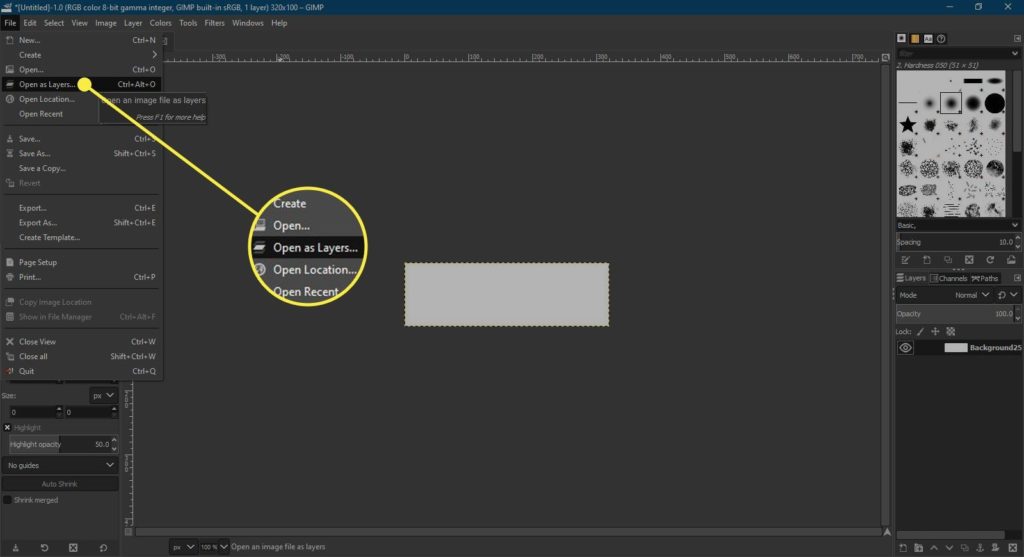Delete tool preset icon in tool options

[x=73, y=548]
